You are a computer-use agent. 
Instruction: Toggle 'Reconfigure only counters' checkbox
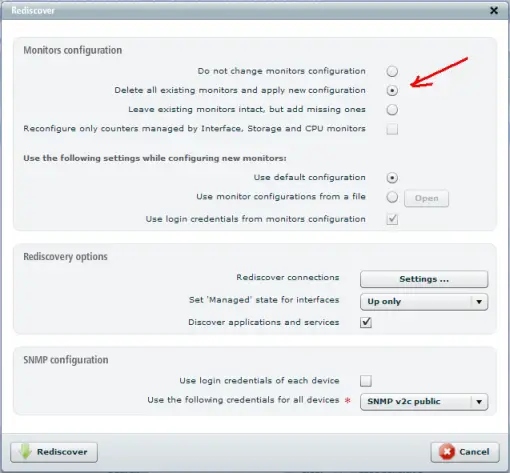(392, 129)
